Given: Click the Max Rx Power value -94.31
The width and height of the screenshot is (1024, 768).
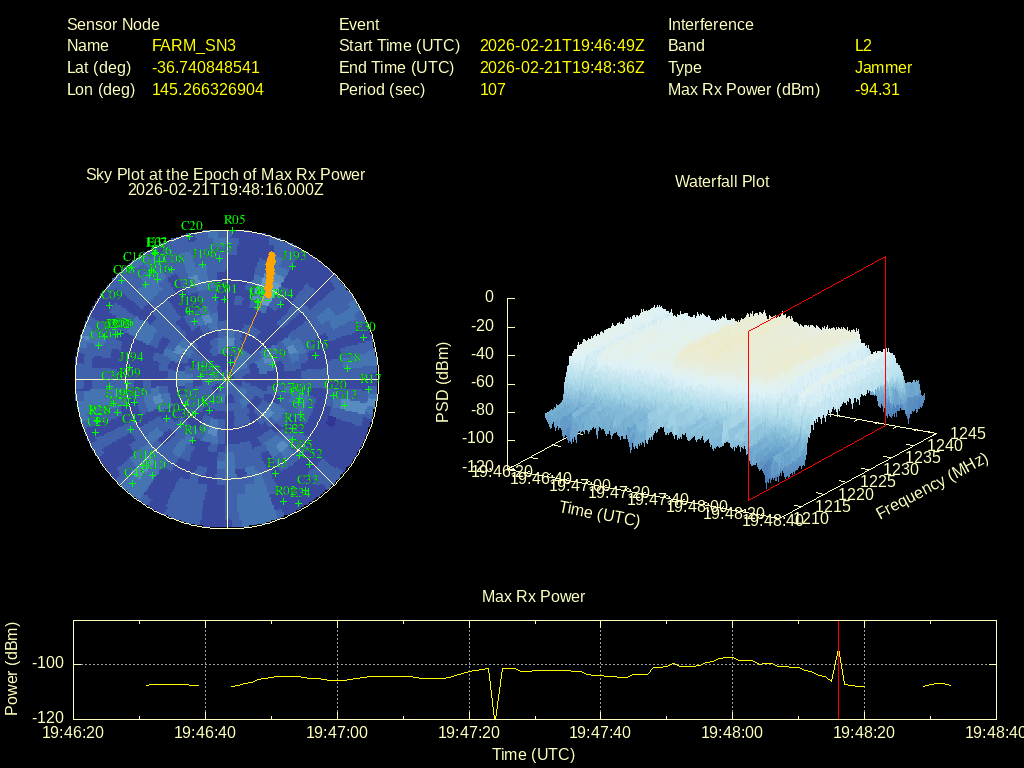Looking at the screenshot, I should (877, 90).
